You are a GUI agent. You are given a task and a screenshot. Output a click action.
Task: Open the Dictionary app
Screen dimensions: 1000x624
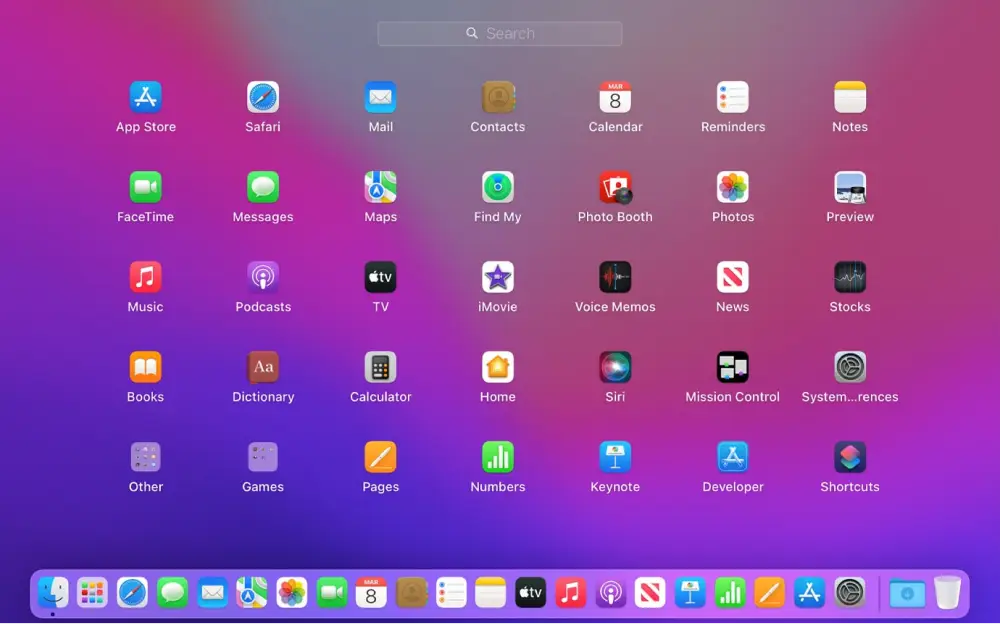262,365
